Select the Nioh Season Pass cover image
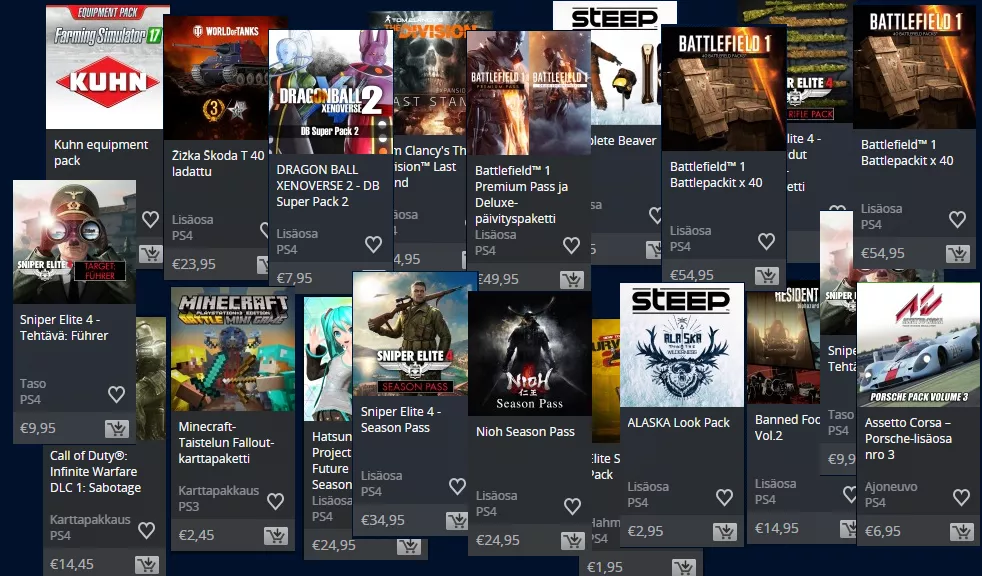Screen dimensions: 982x576 point(529,354)
